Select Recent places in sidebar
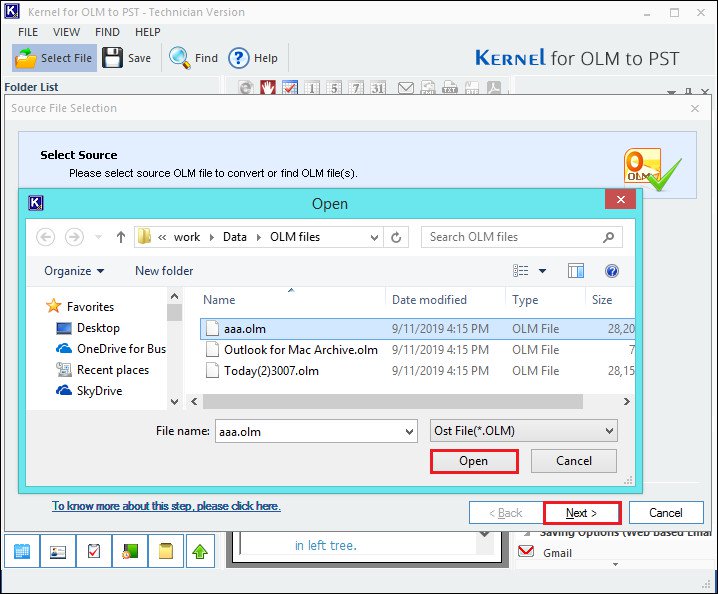 tap(103, 370)
